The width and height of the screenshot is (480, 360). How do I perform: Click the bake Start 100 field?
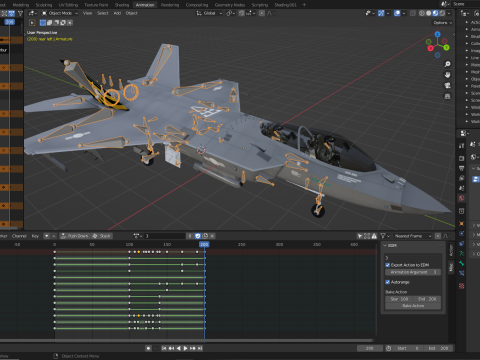point(399,299)
